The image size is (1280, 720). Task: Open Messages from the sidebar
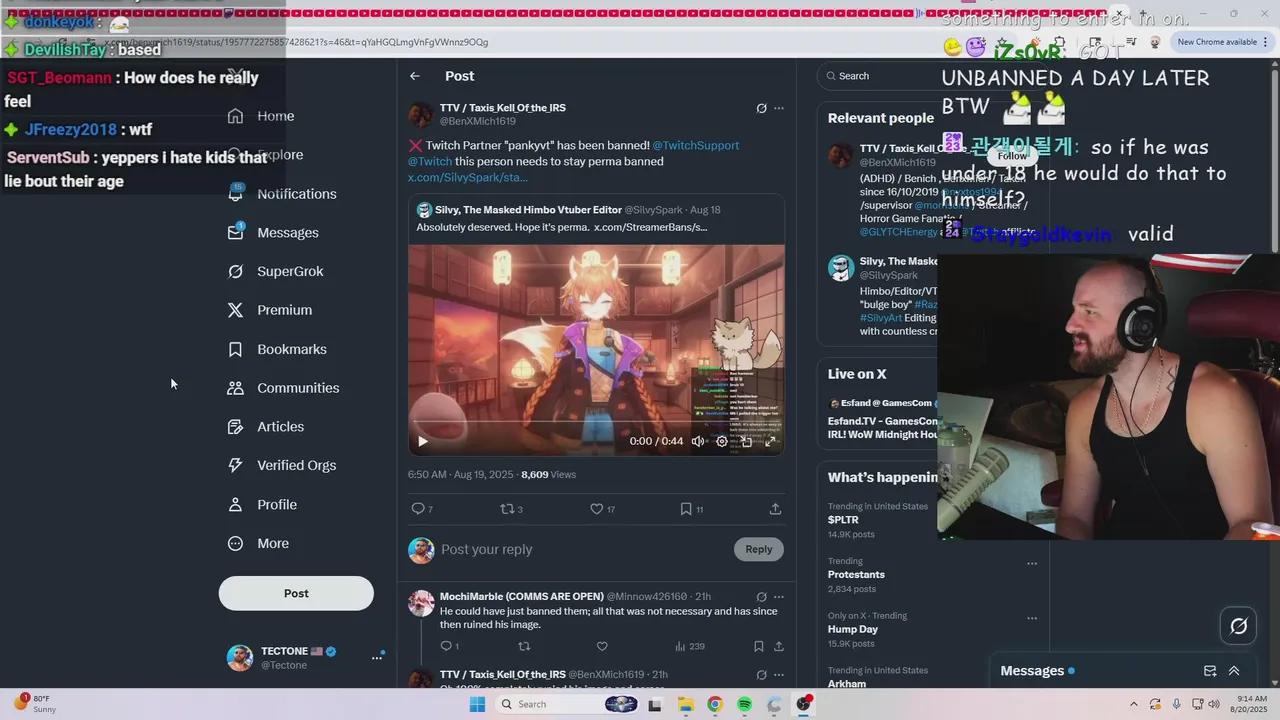click(x=273, y=233)
